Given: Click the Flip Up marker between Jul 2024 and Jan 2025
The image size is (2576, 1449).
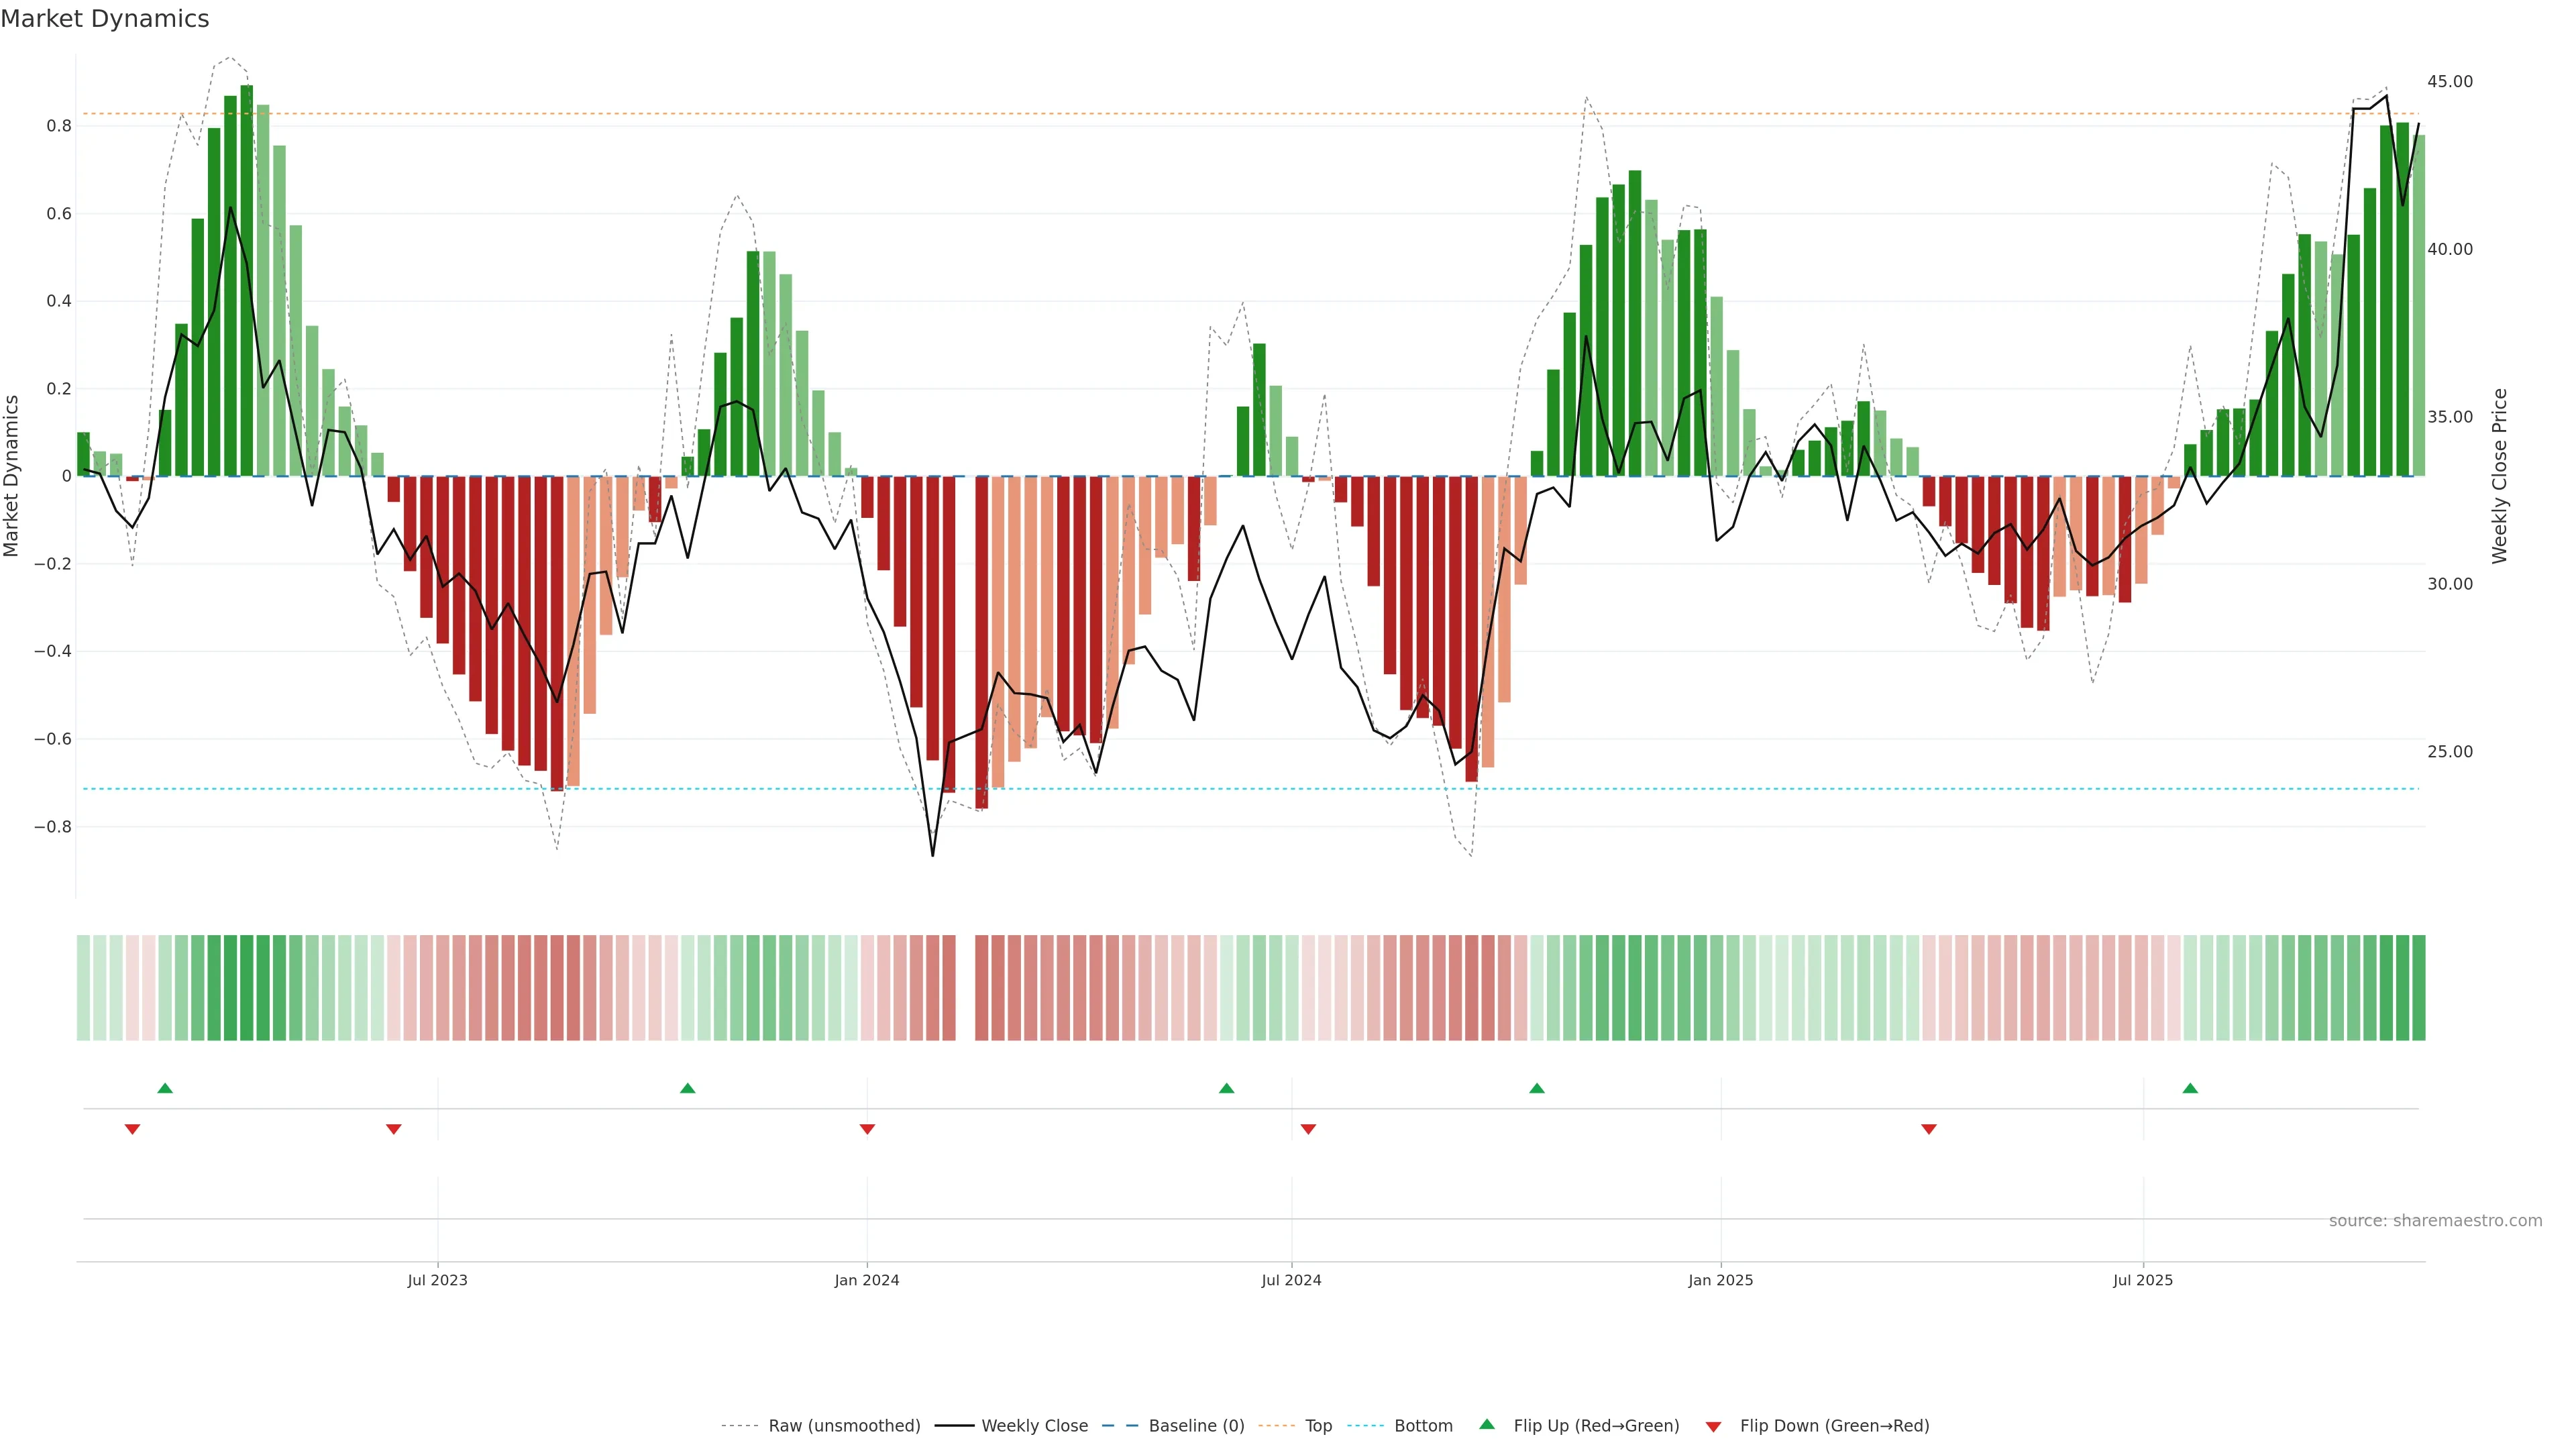Looking at the screenshot, I should (1537, 1088).
